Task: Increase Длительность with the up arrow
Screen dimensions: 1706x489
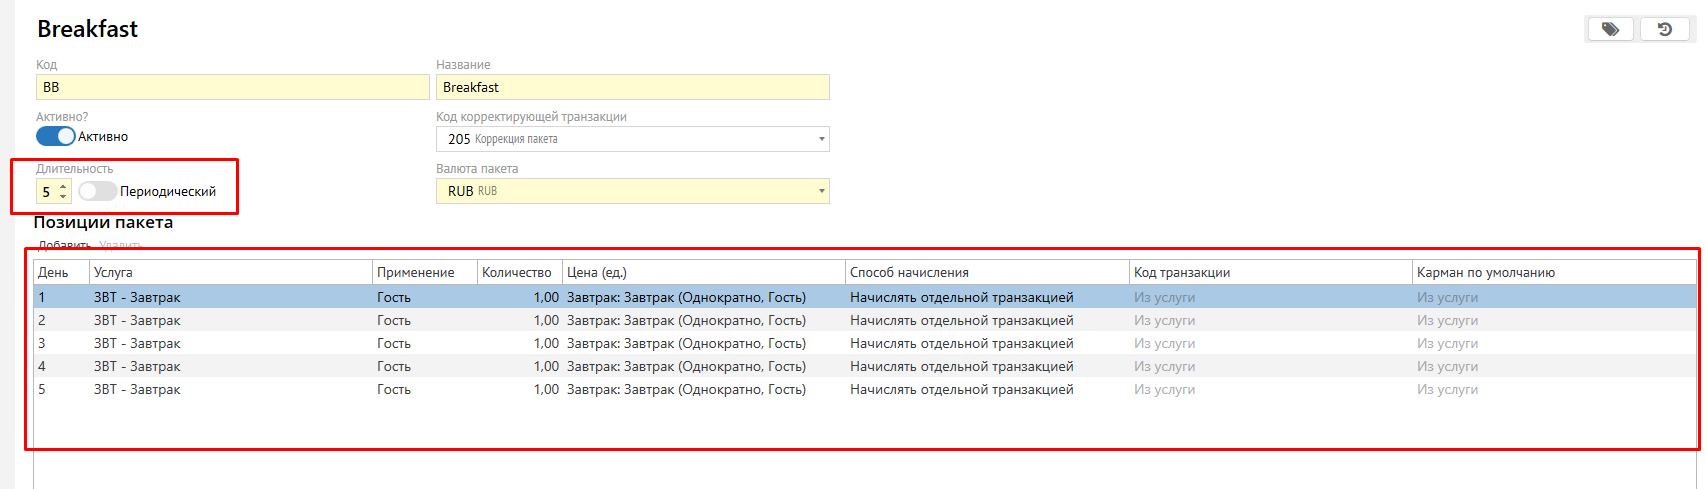Action: pyautogui.click(x=63, y=186)
